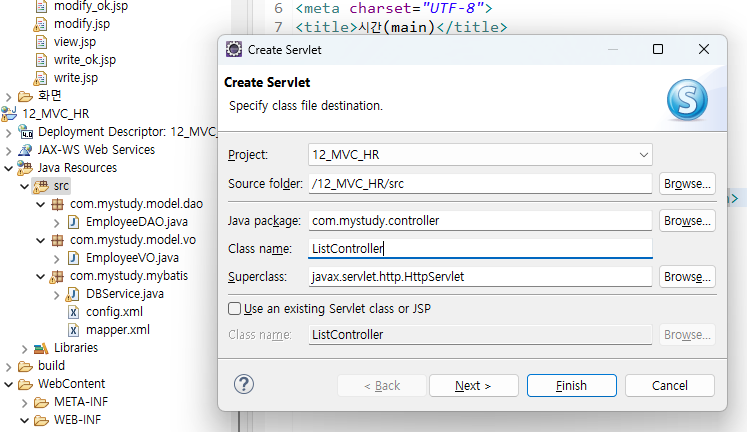
Task: Close the Create Servlet dialog window
Action: point(704,49)
